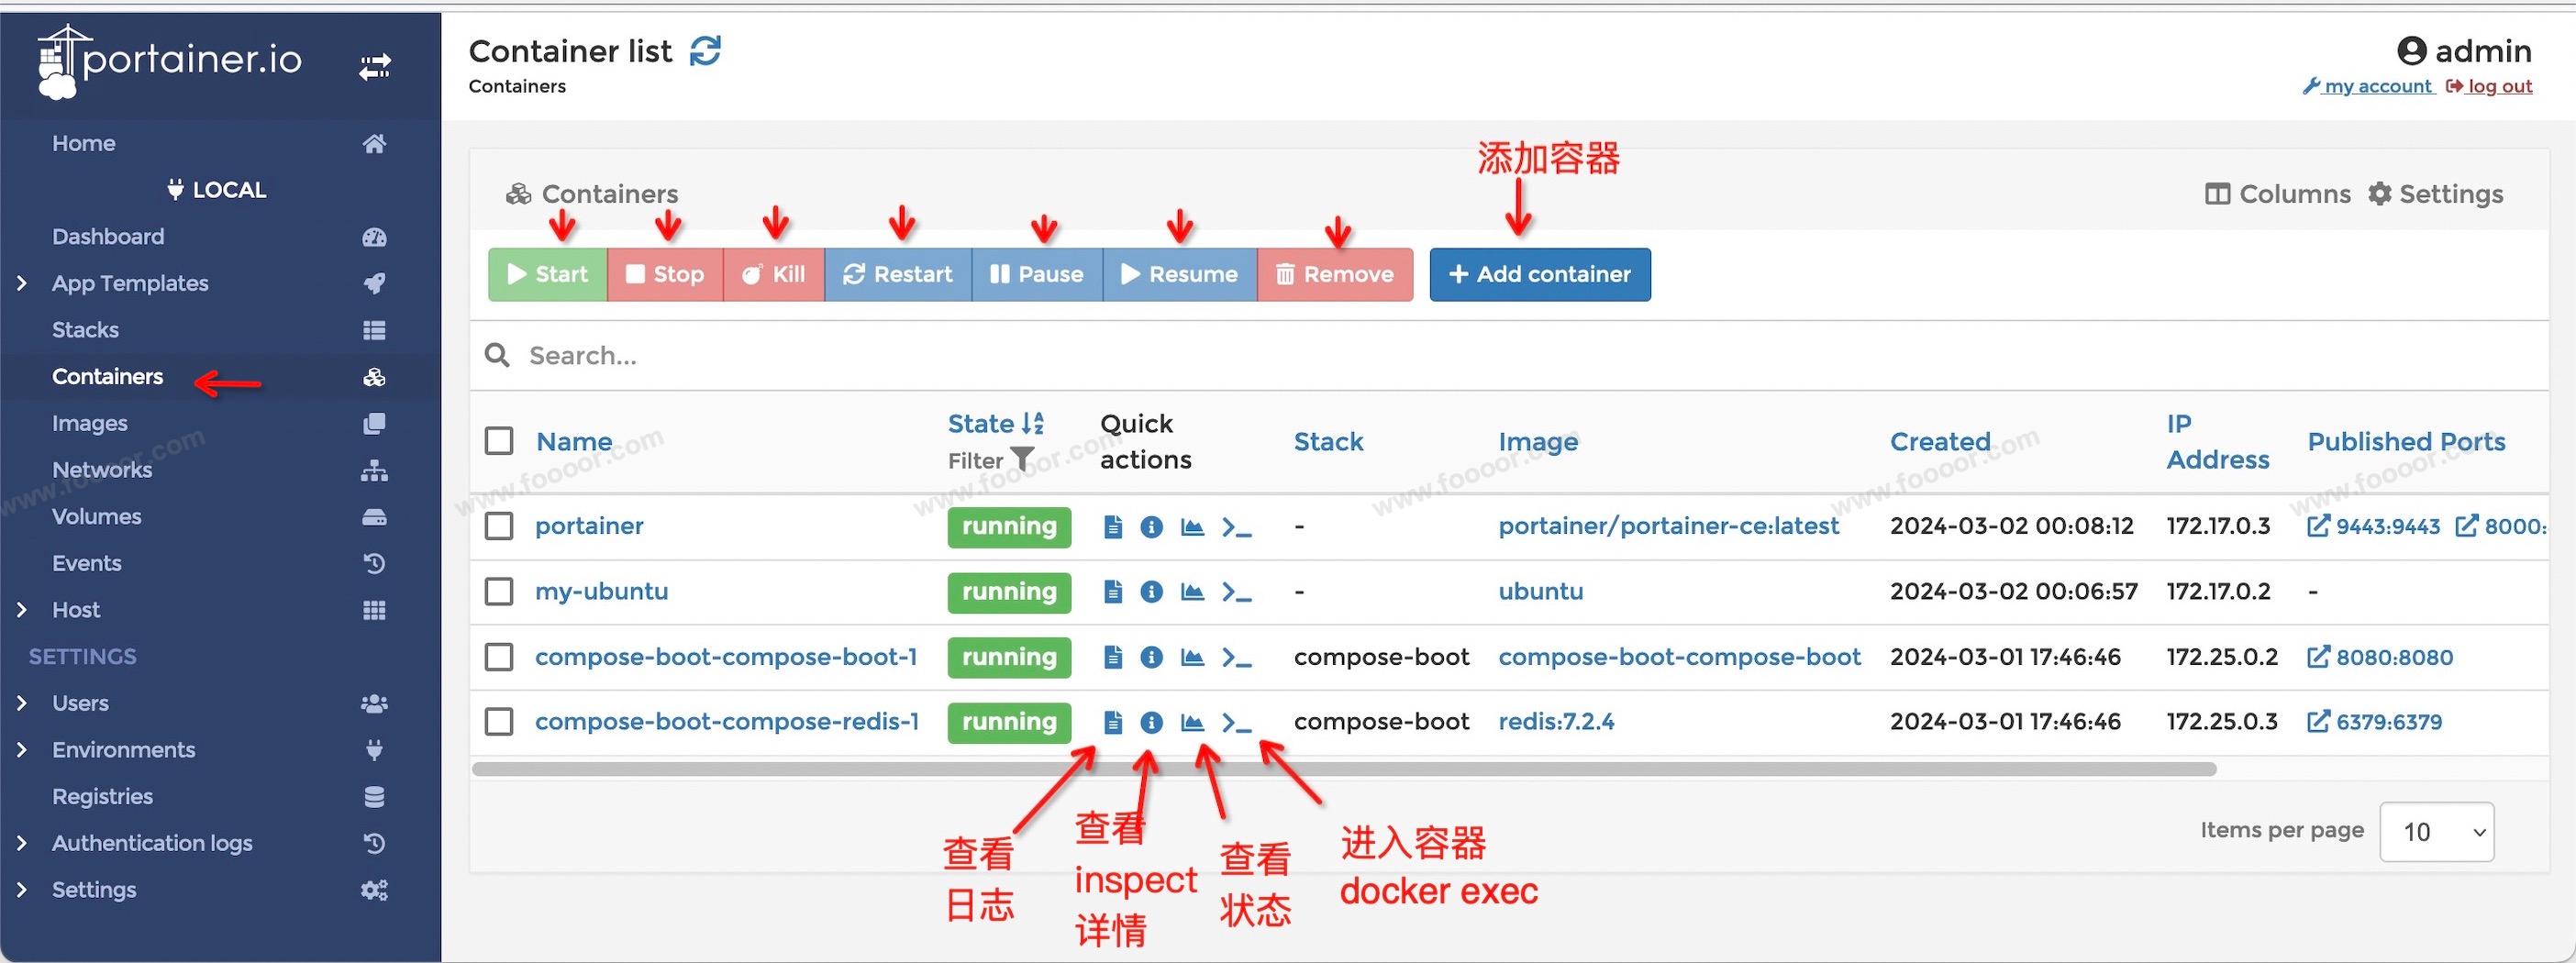
Task: Select the my-ubuntu row checkbox
Action: click(x=499, y=592)
